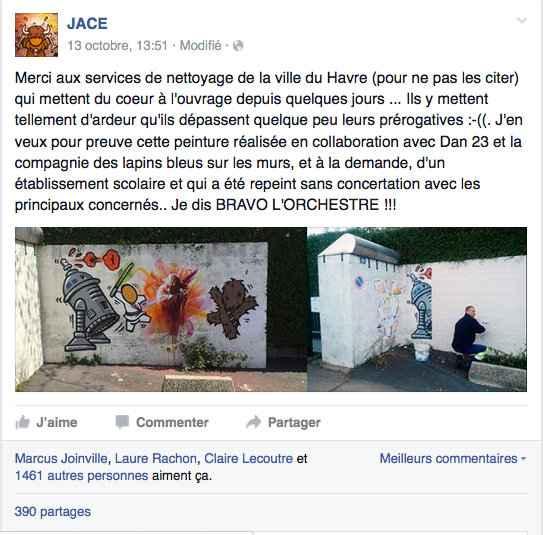Open the Meilleurs commentaires sort dropdown
This screenshot has height=535, width=543.
tap(453, 458)
